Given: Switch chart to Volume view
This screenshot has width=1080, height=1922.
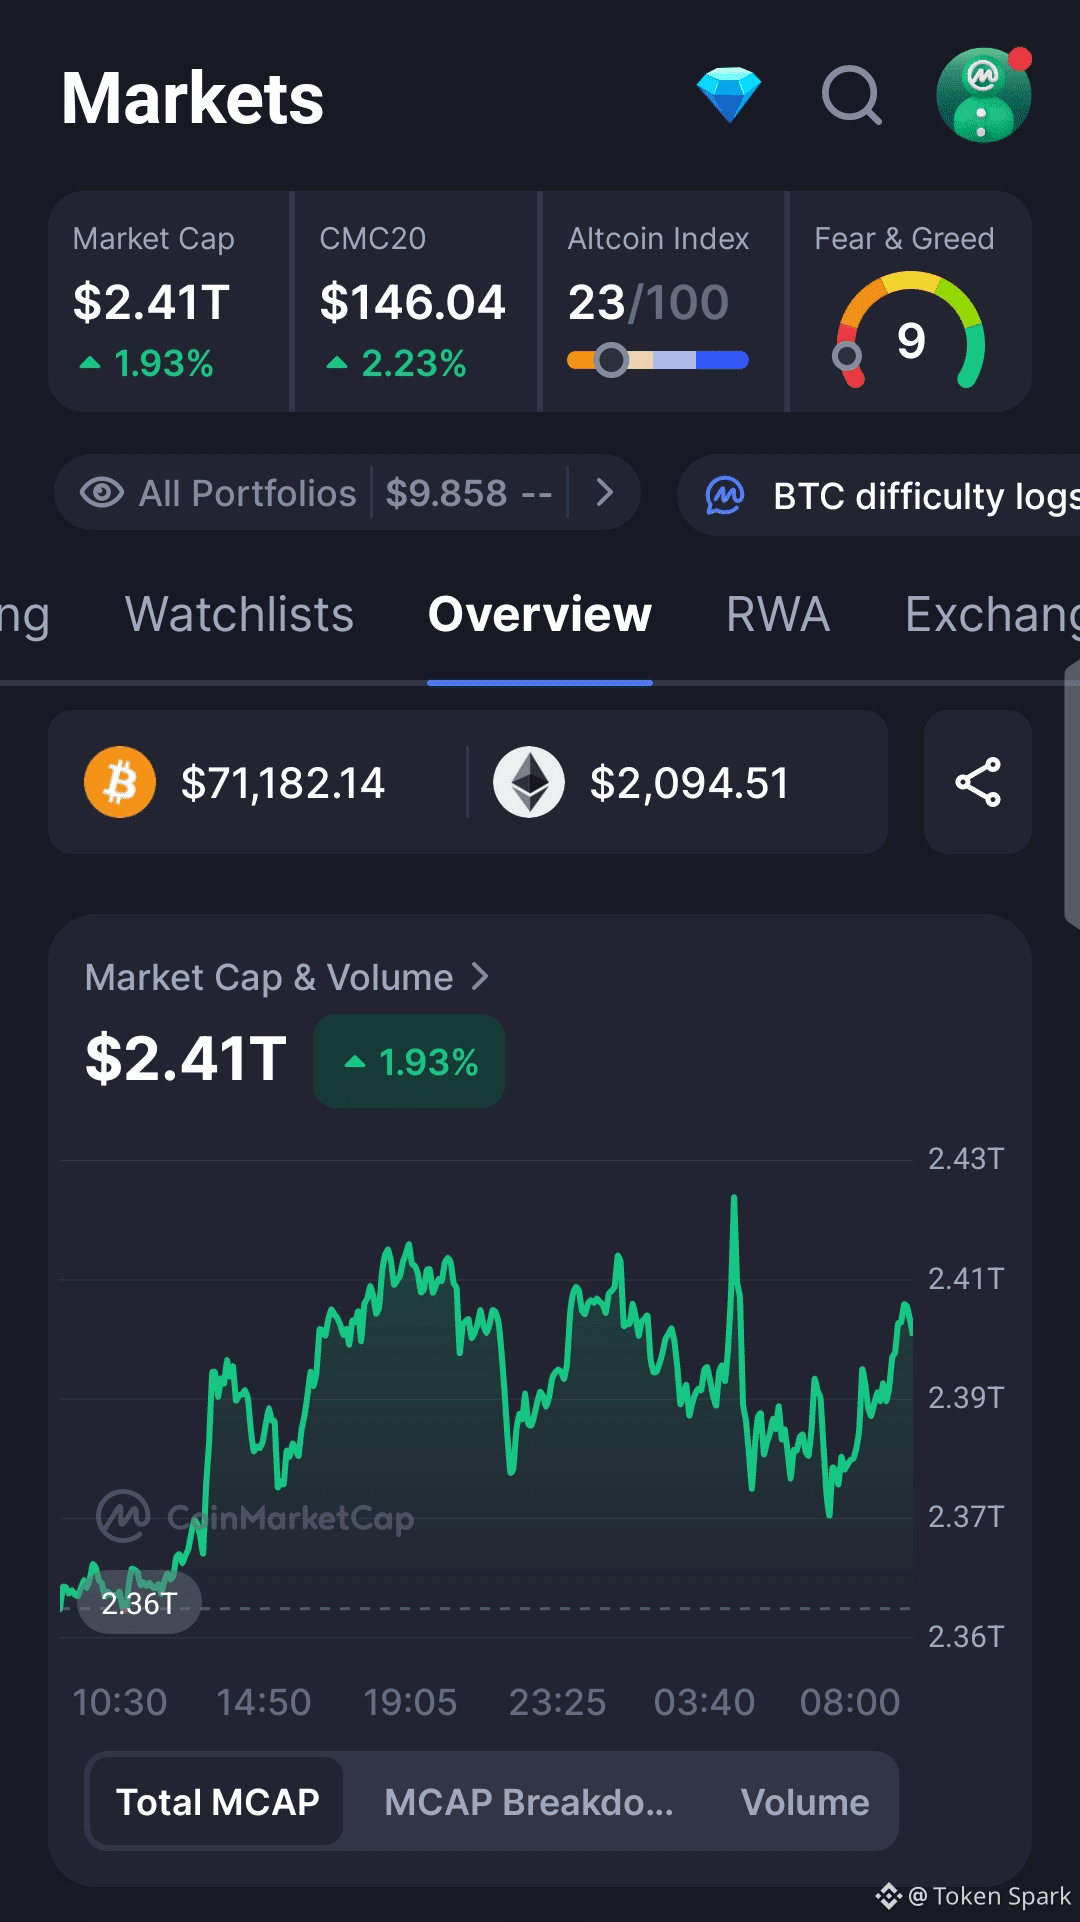Looking at the screenshot, I should click(805, 1802).
